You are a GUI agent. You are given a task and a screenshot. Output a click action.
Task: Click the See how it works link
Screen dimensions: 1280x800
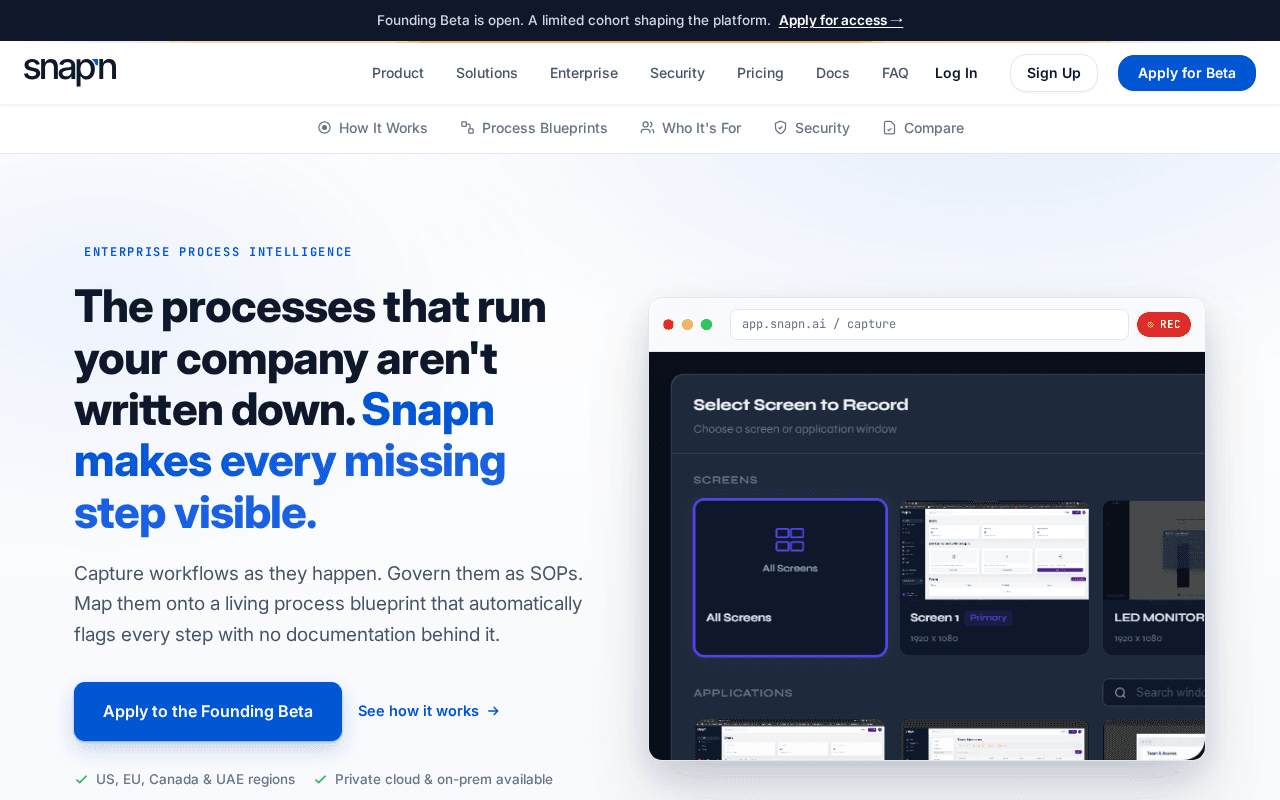pos(418,711)
